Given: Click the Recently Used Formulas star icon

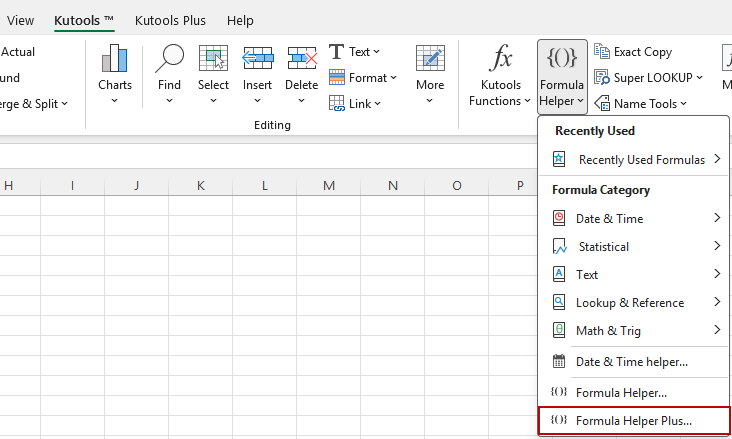Looking at the screenshot, I should [x=559, y=159].
